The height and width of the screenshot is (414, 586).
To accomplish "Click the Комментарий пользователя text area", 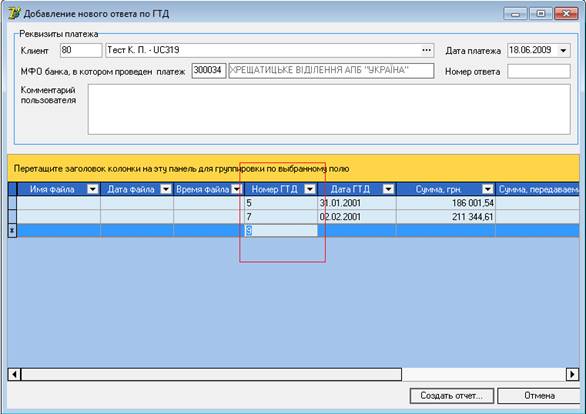I will pos(329,109).
